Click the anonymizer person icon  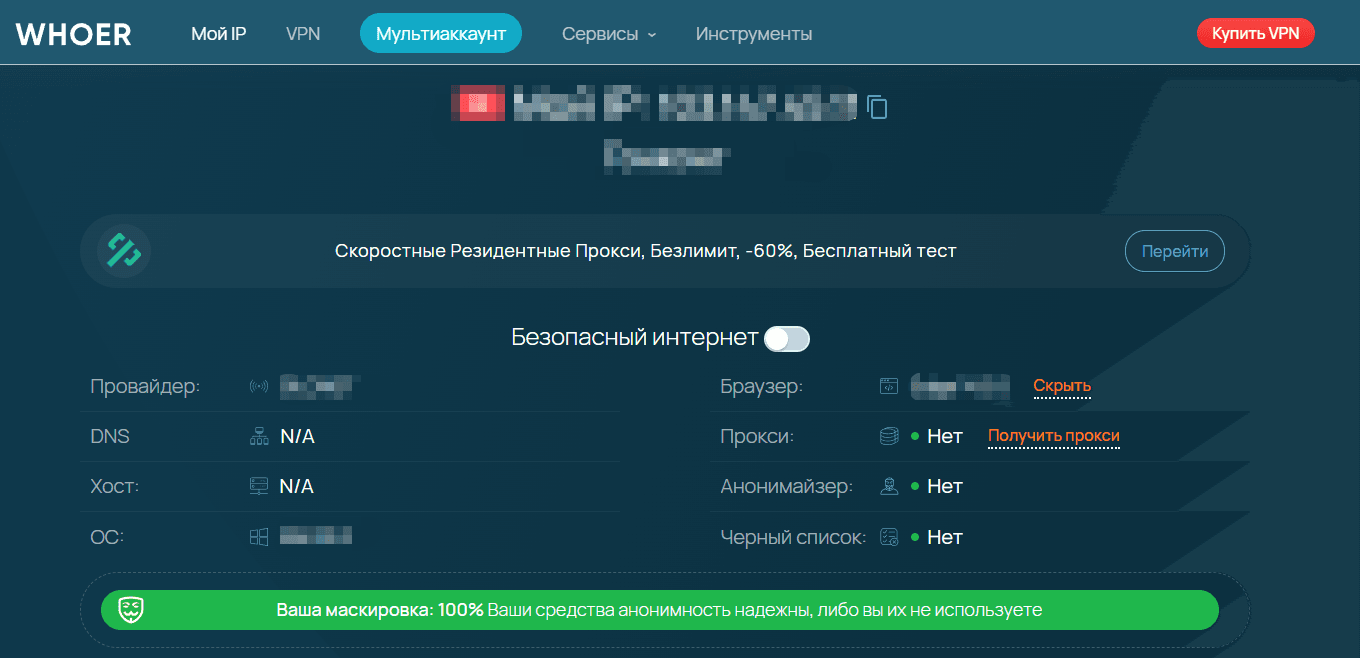pyautogui.click(x=889, y=487)
